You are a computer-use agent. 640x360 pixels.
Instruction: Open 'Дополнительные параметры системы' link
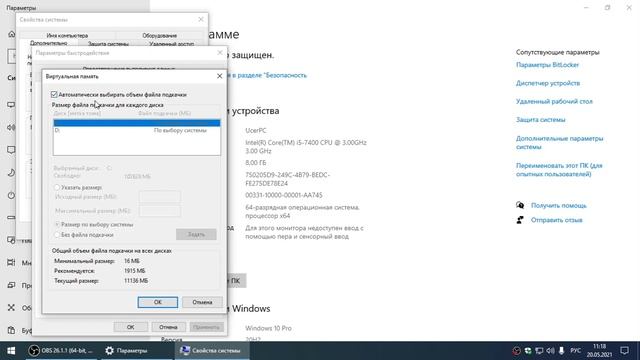point(559,142)
